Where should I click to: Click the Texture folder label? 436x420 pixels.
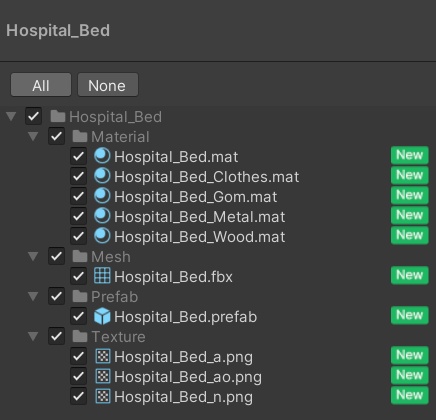[x=119, y=337]
